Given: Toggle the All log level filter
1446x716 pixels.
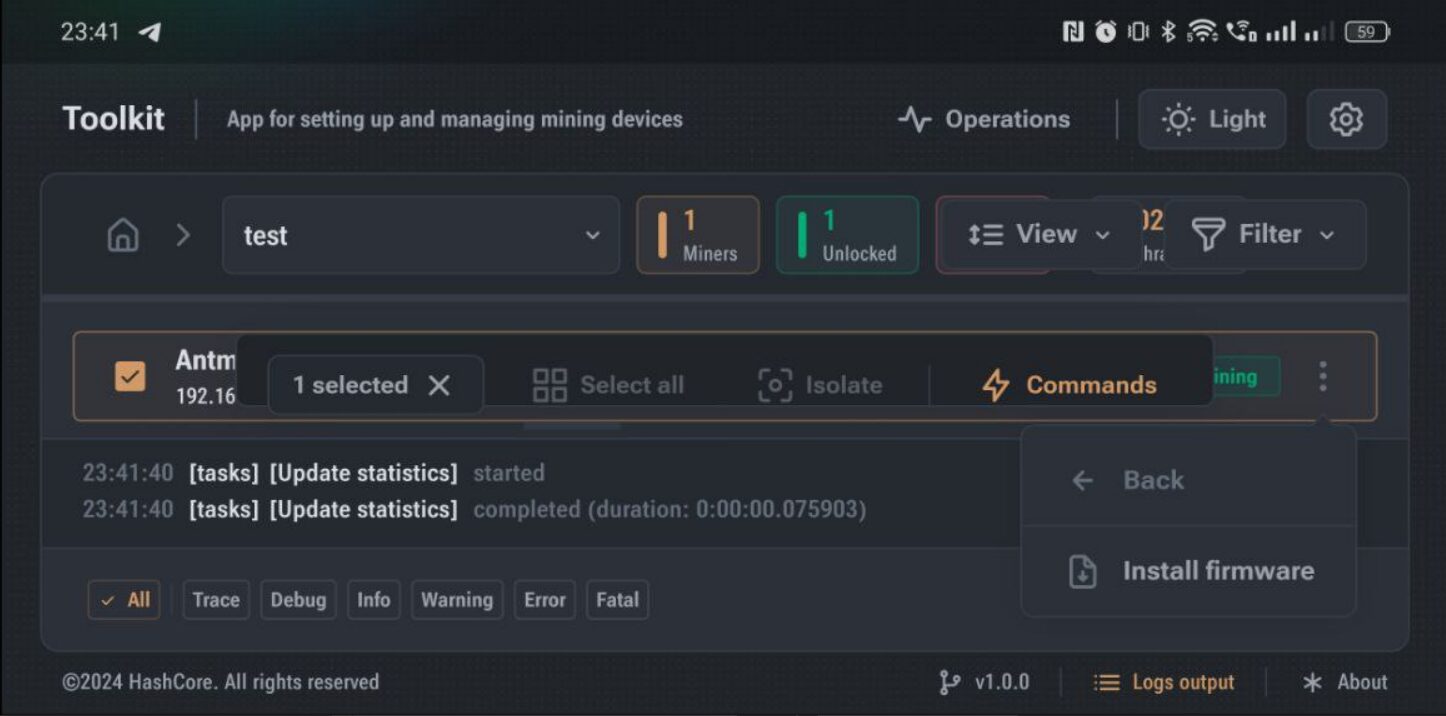Looking at the screenshot, I should tap(124, 600).
